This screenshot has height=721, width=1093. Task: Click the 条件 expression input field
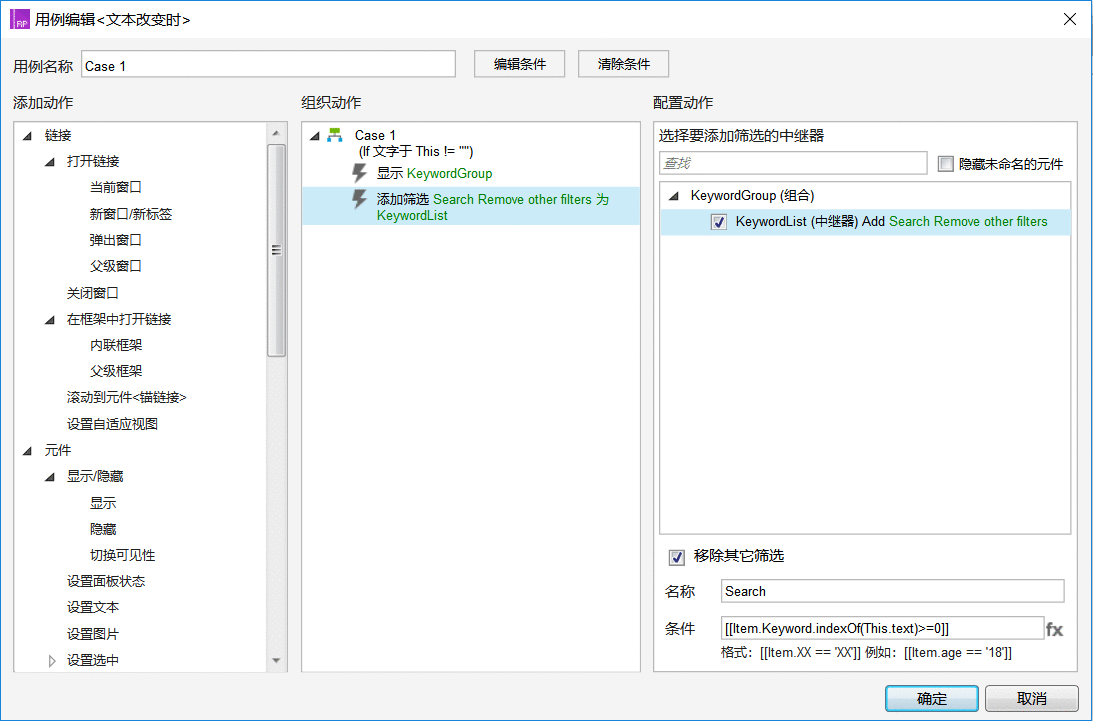pyautogui.click(x=882, y=628)
